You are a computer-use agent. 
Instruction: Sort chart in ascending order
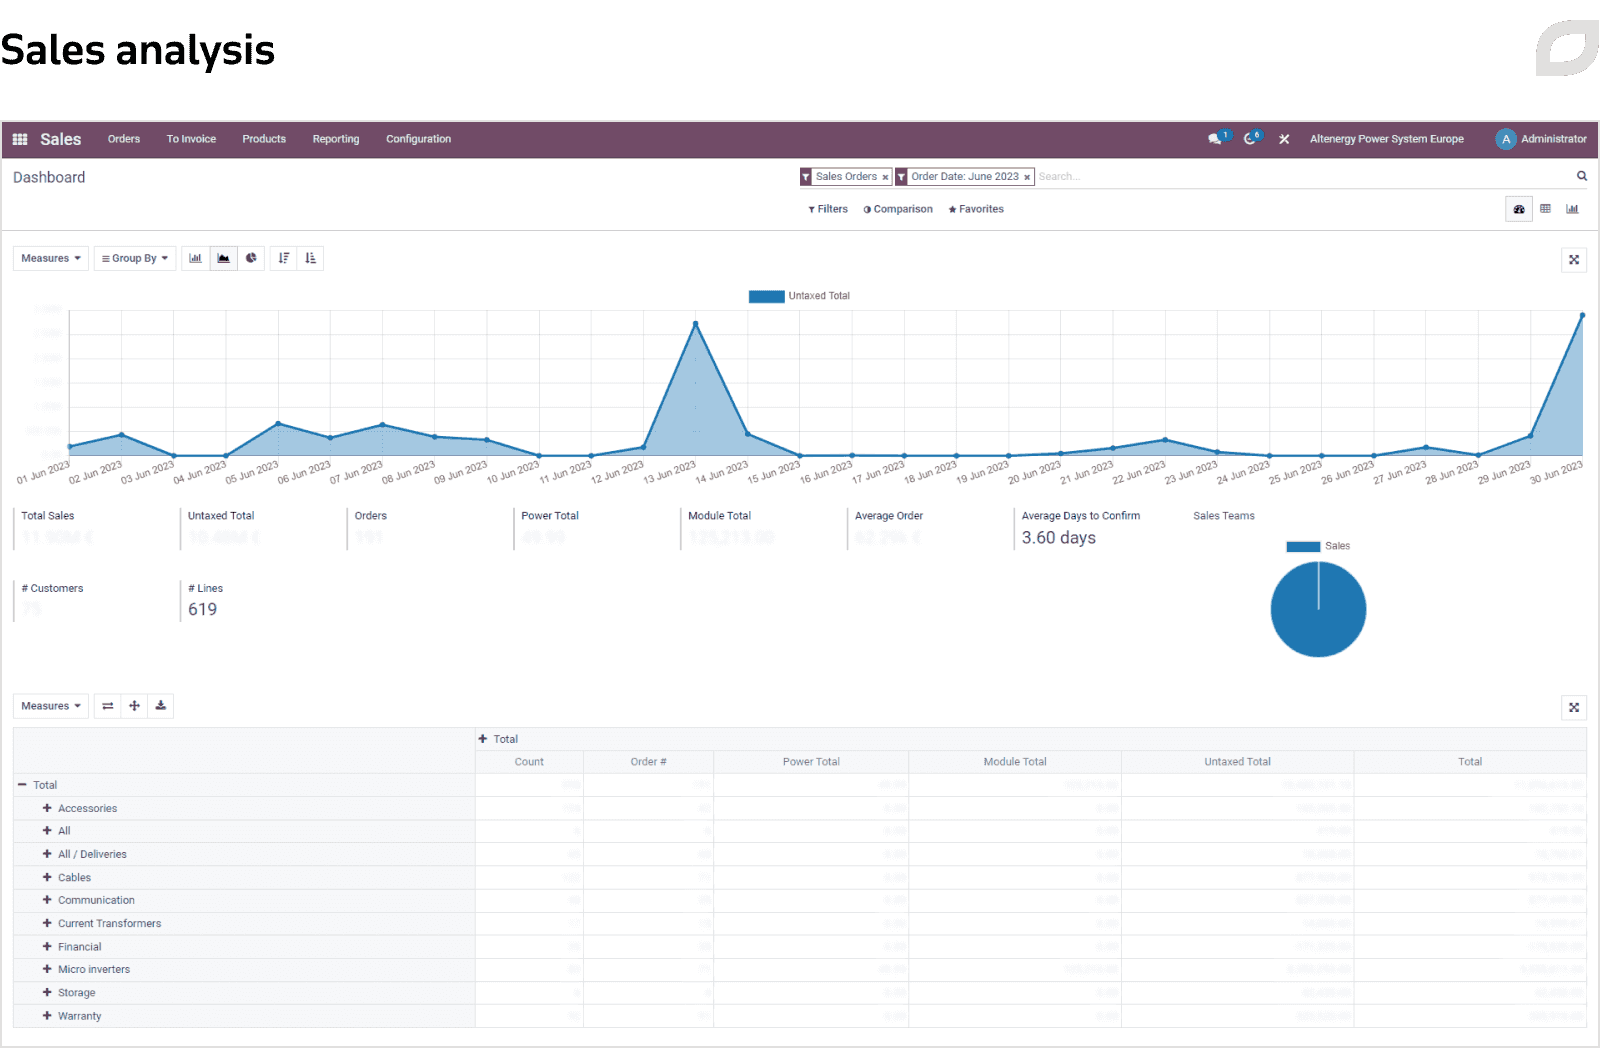click(311, 258)
